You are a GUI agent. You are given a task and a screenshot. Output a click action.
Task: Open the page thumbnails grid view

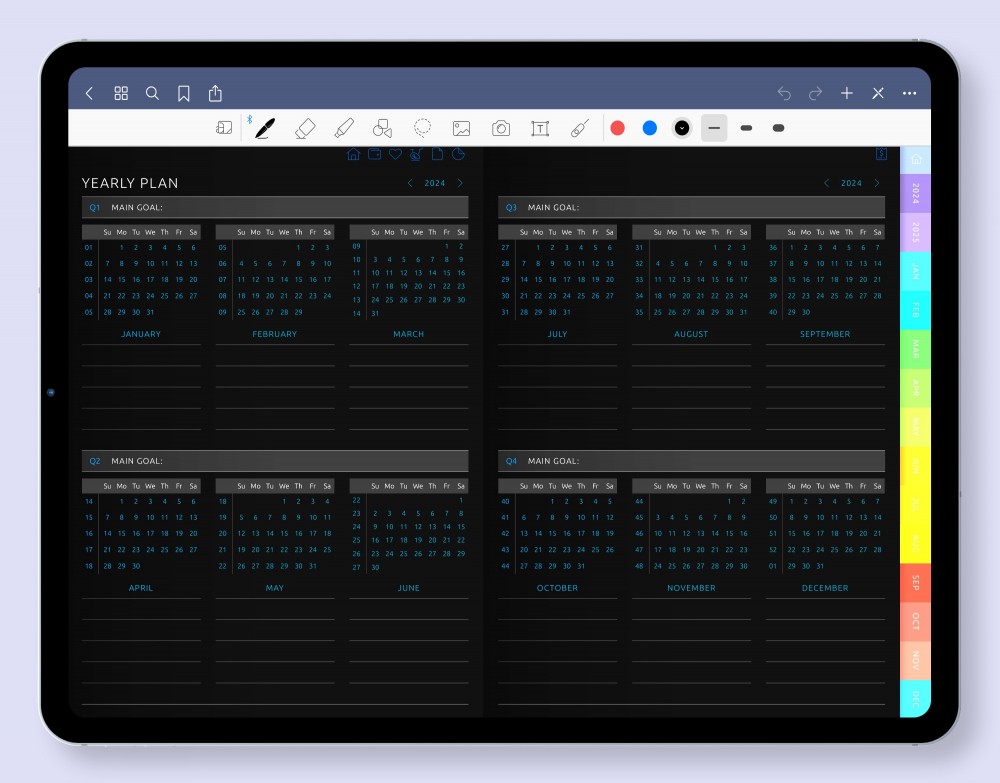click(121, 94)
